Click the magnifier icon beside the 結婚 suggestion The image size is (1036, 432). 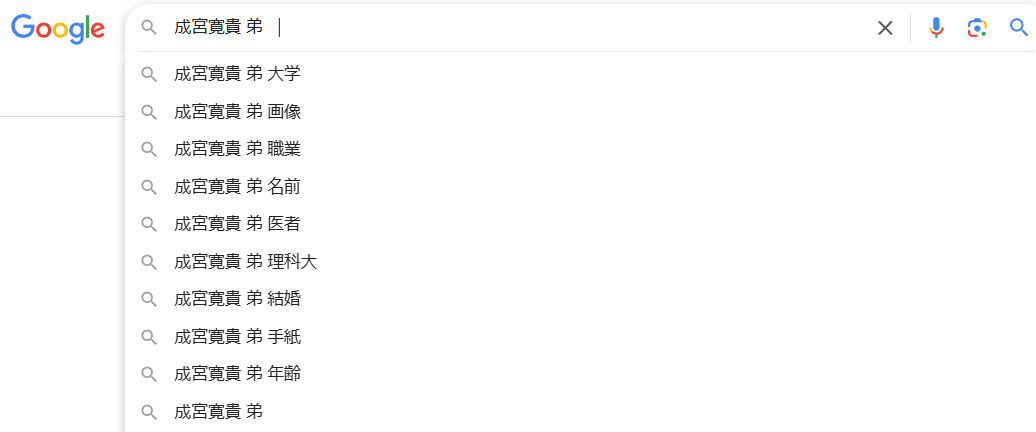click(149, 300)
